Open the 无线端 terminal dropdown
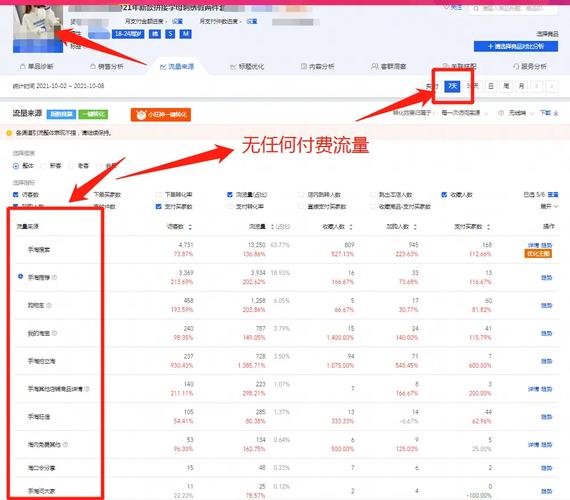Viewport: 570px width, 500px height. click(x=521, y=113)
